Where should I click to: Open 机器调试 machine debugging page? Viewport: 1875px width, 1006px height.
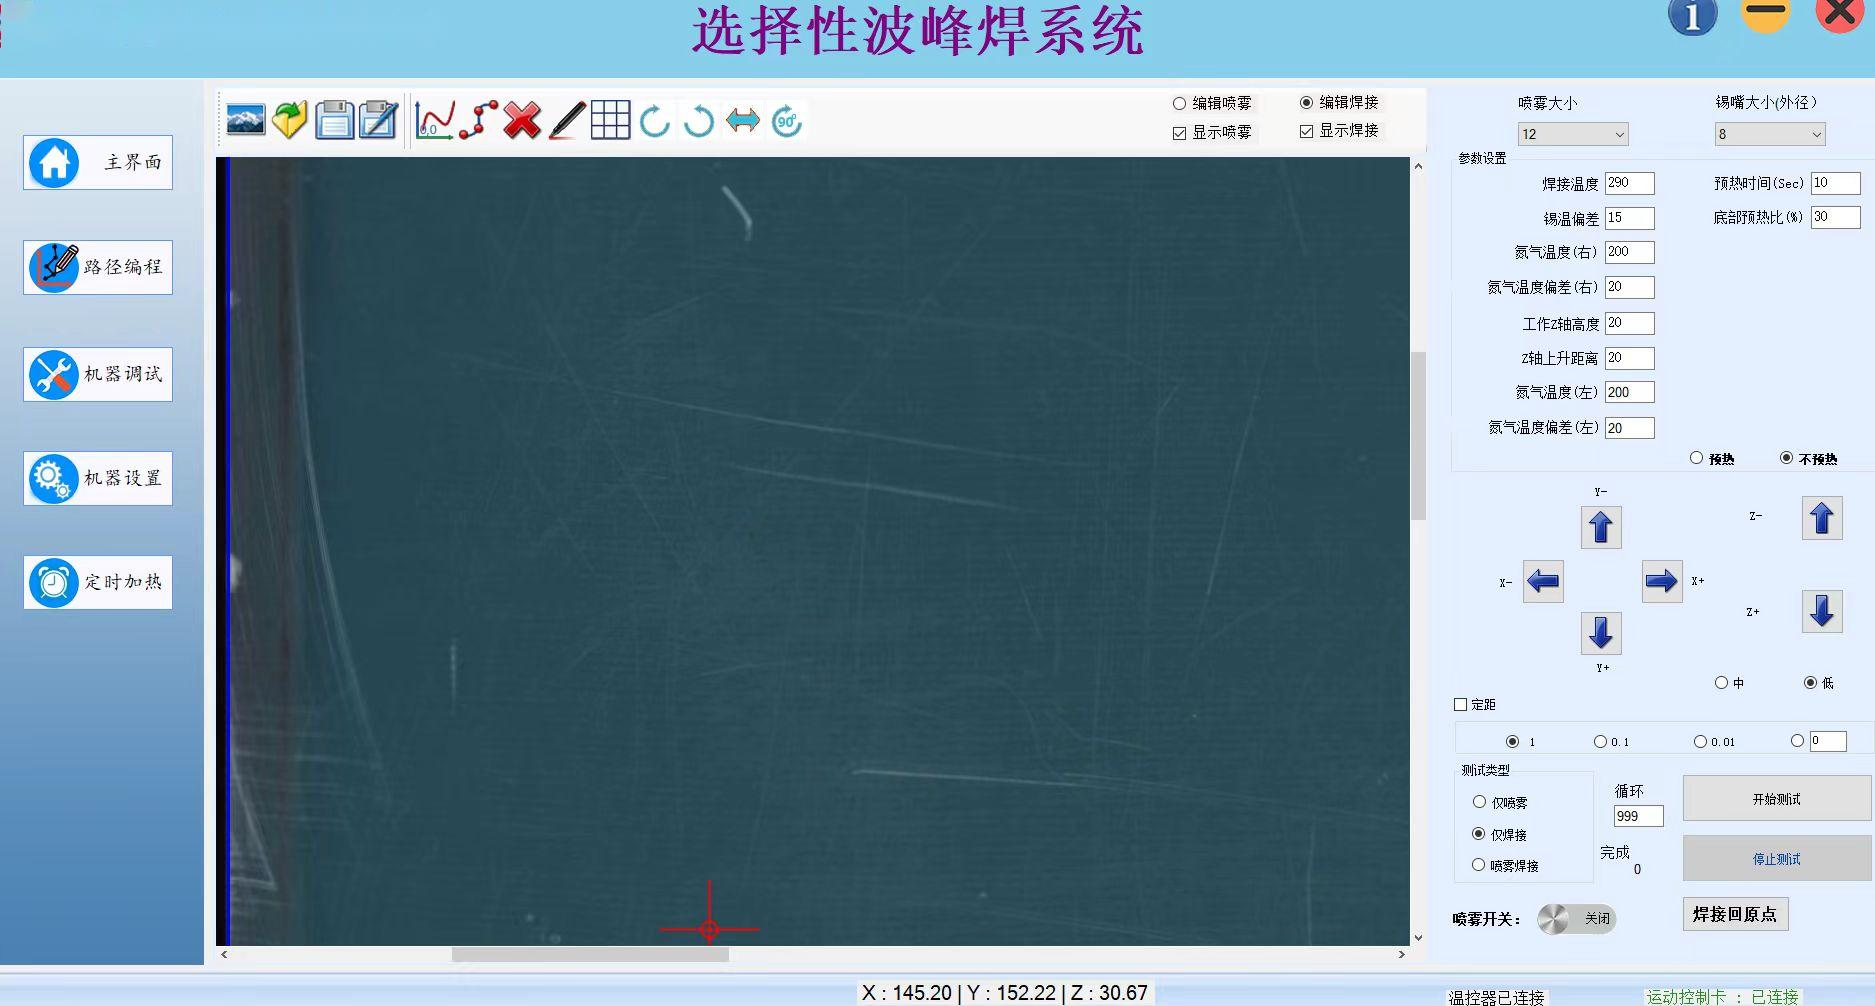[x=98, y=374]
